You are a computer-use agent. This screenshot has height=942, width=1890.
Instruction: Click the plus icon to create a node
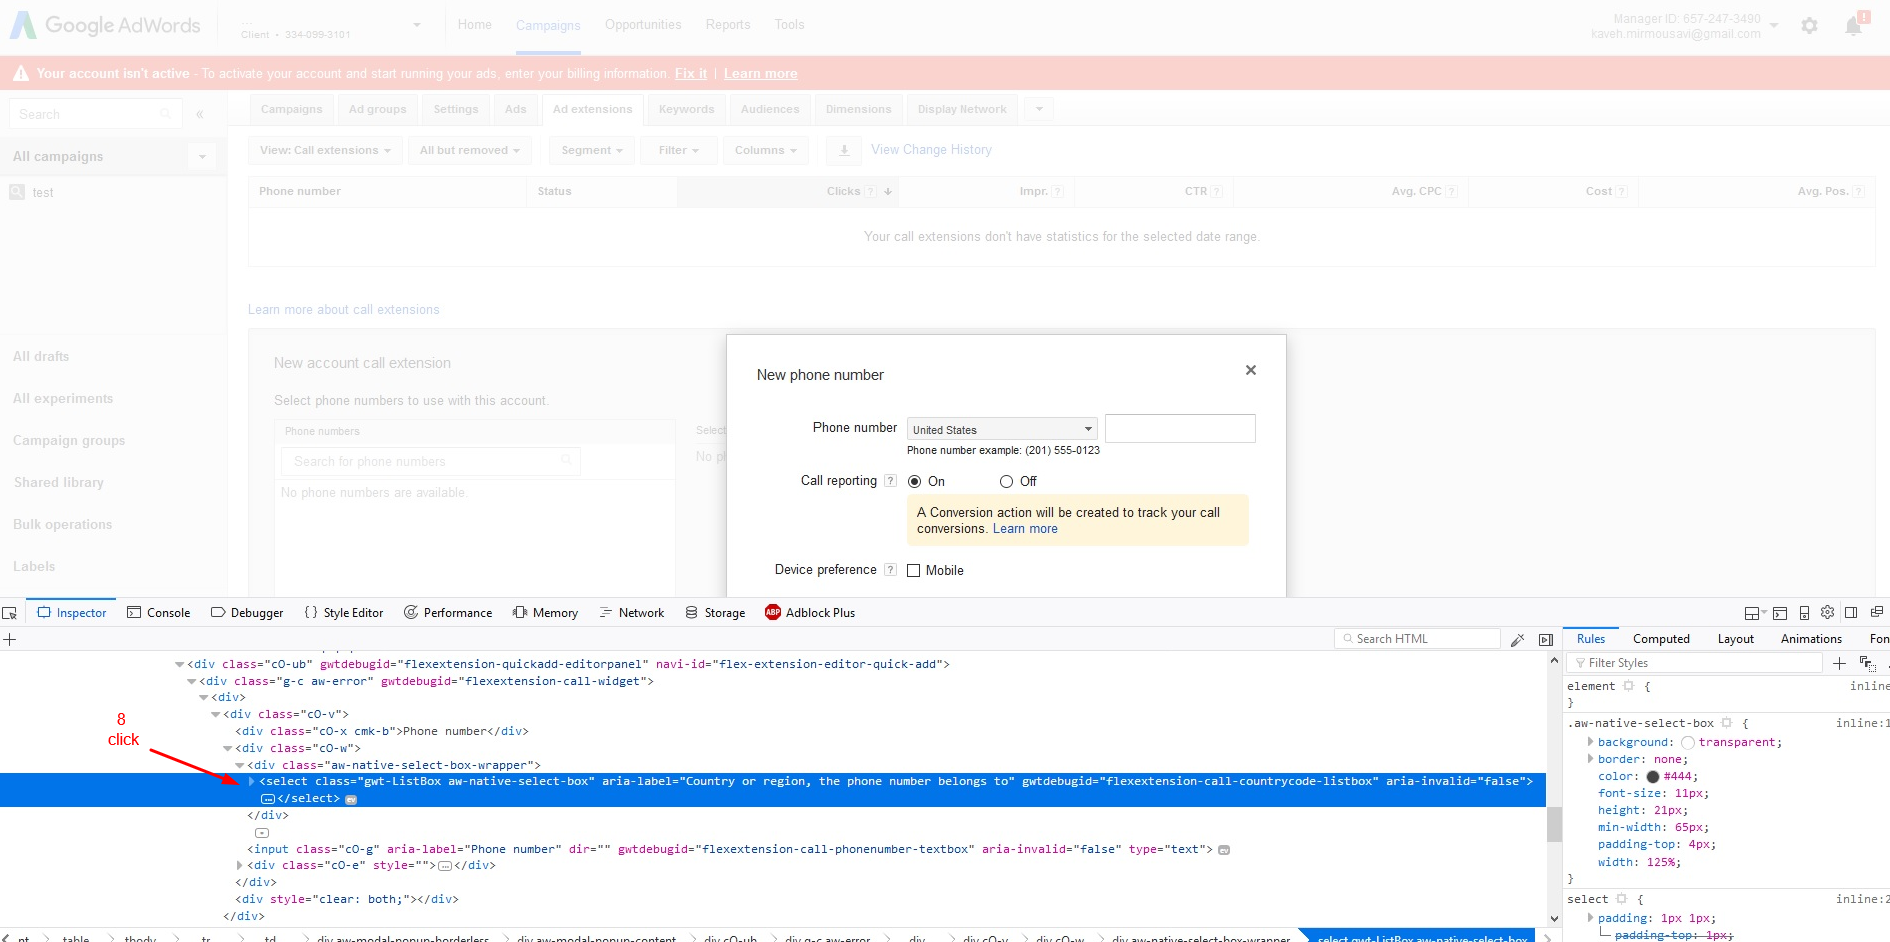coord(10,639)
